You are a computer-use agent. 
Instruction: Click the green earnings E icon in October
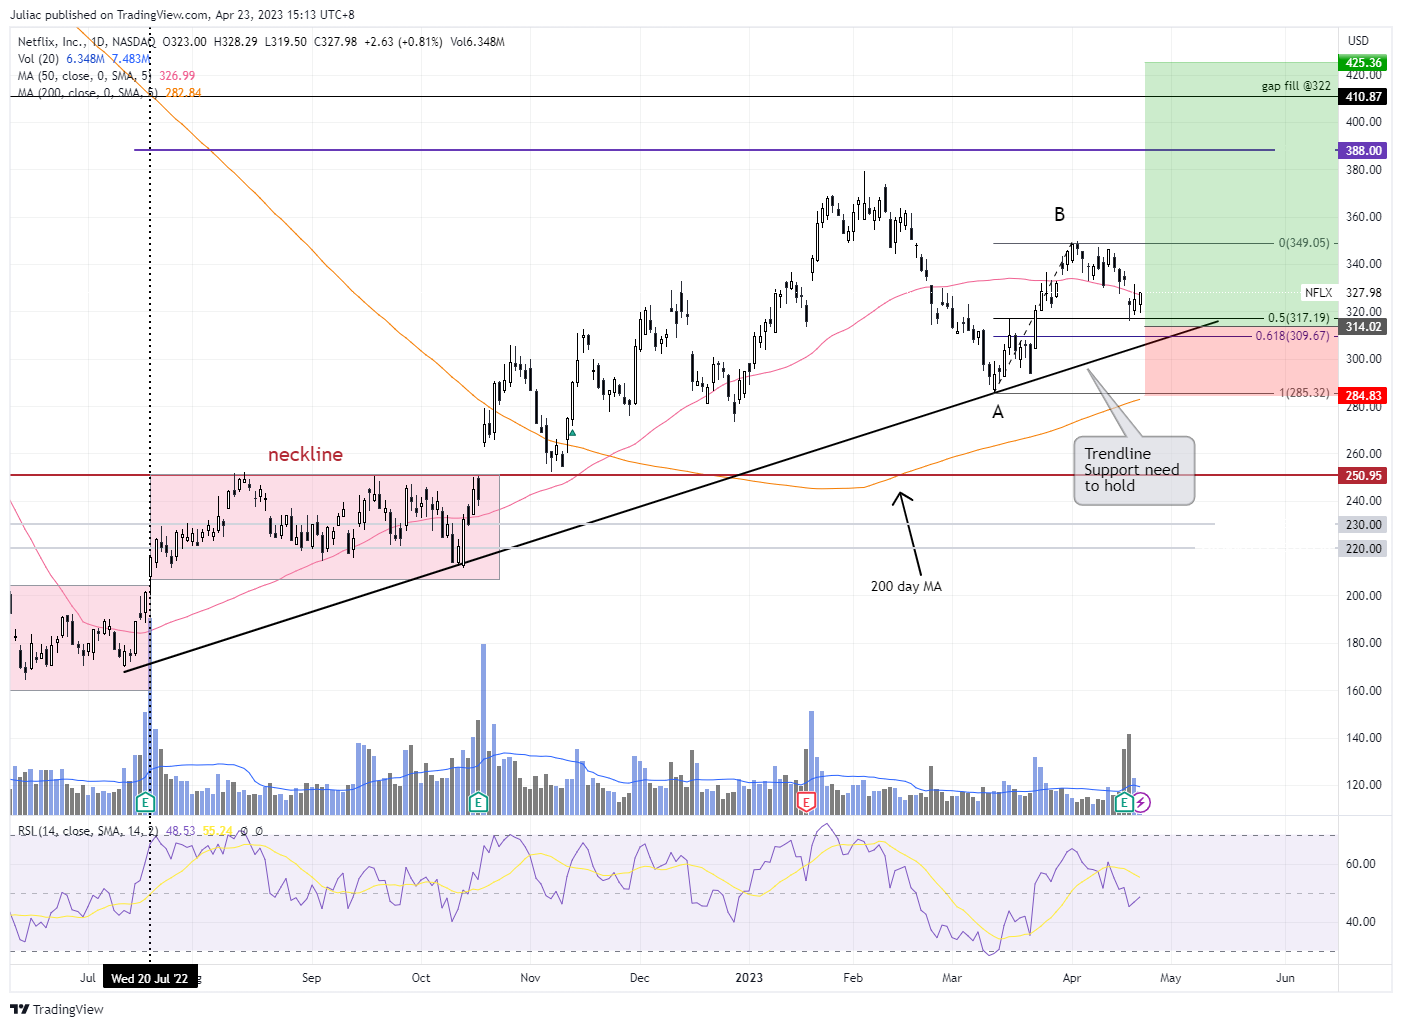[x=478, y=802]
